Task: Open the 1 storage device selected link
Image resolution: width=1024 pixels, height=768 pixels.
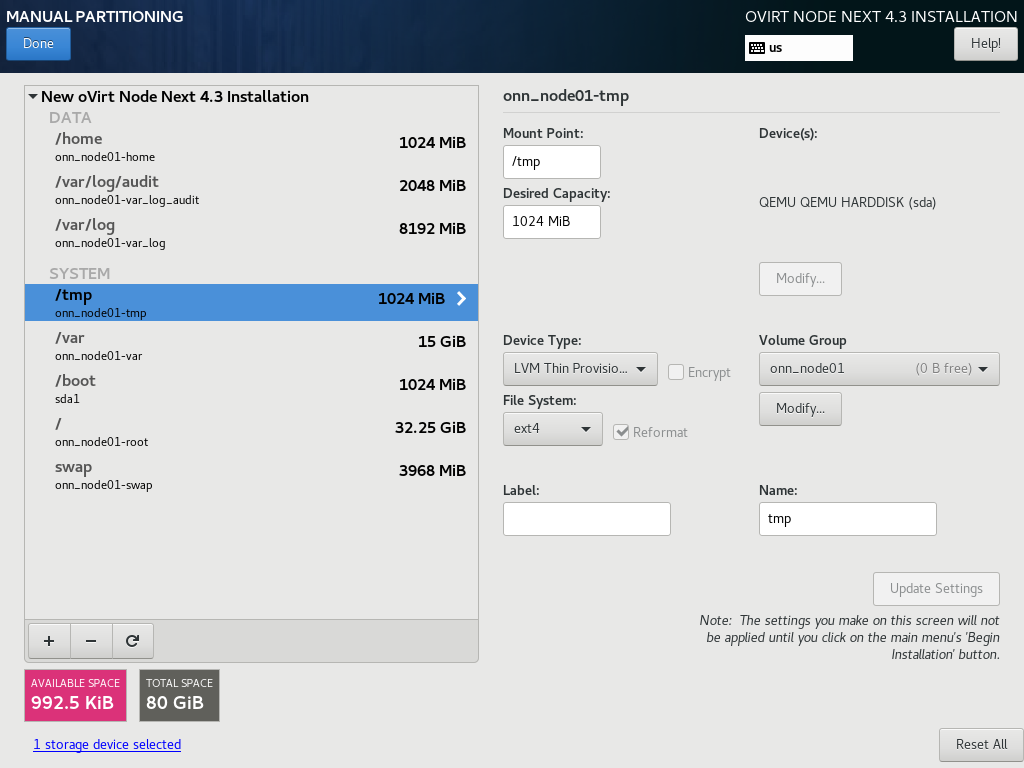Action: 107,744
